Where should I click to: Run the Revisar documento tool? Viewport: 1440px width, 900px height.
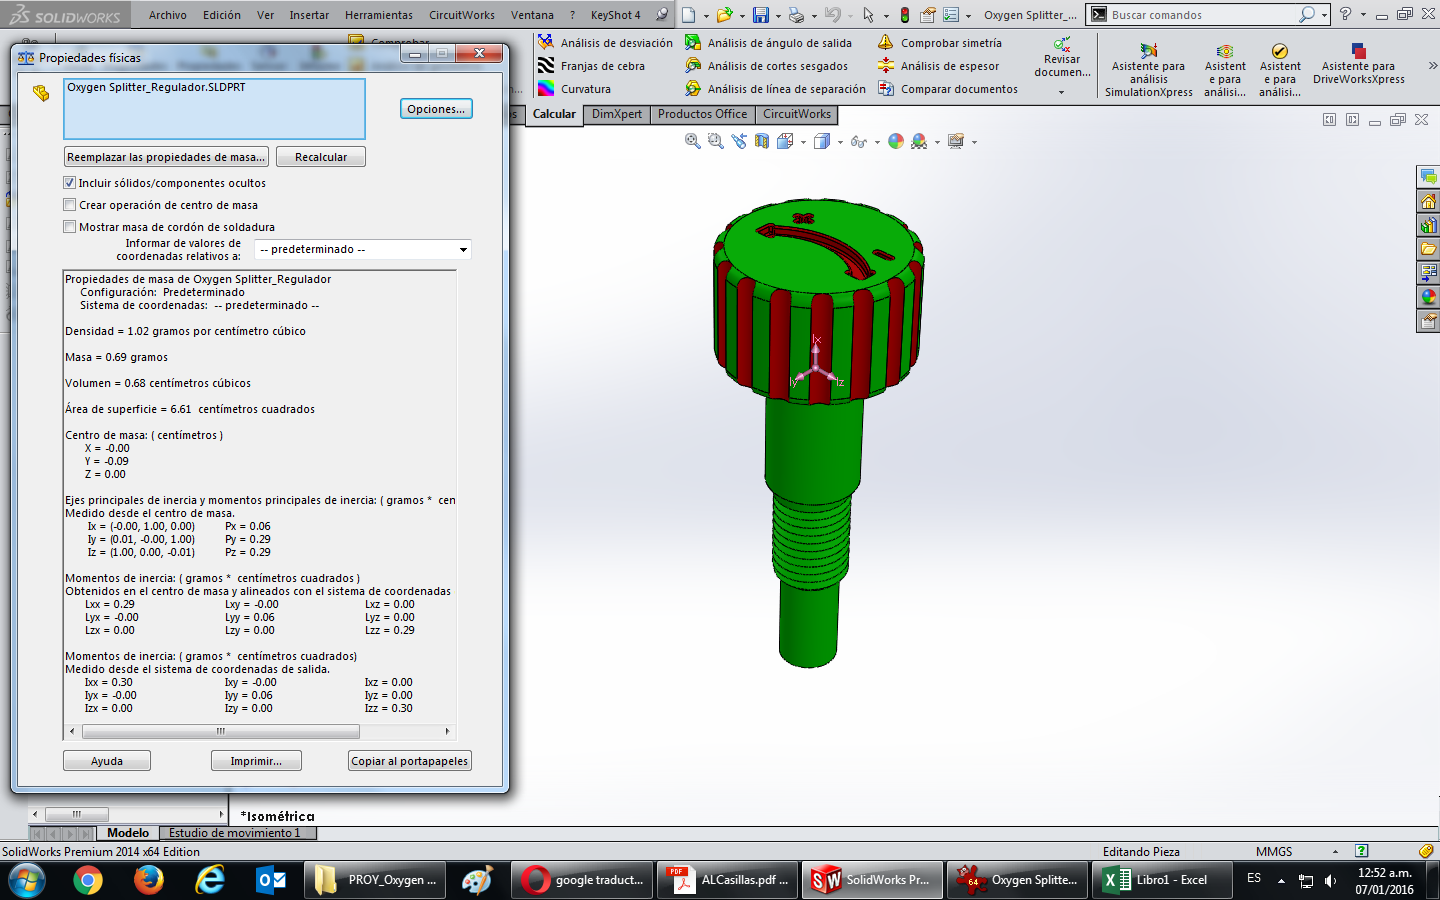click(1062, 58)
